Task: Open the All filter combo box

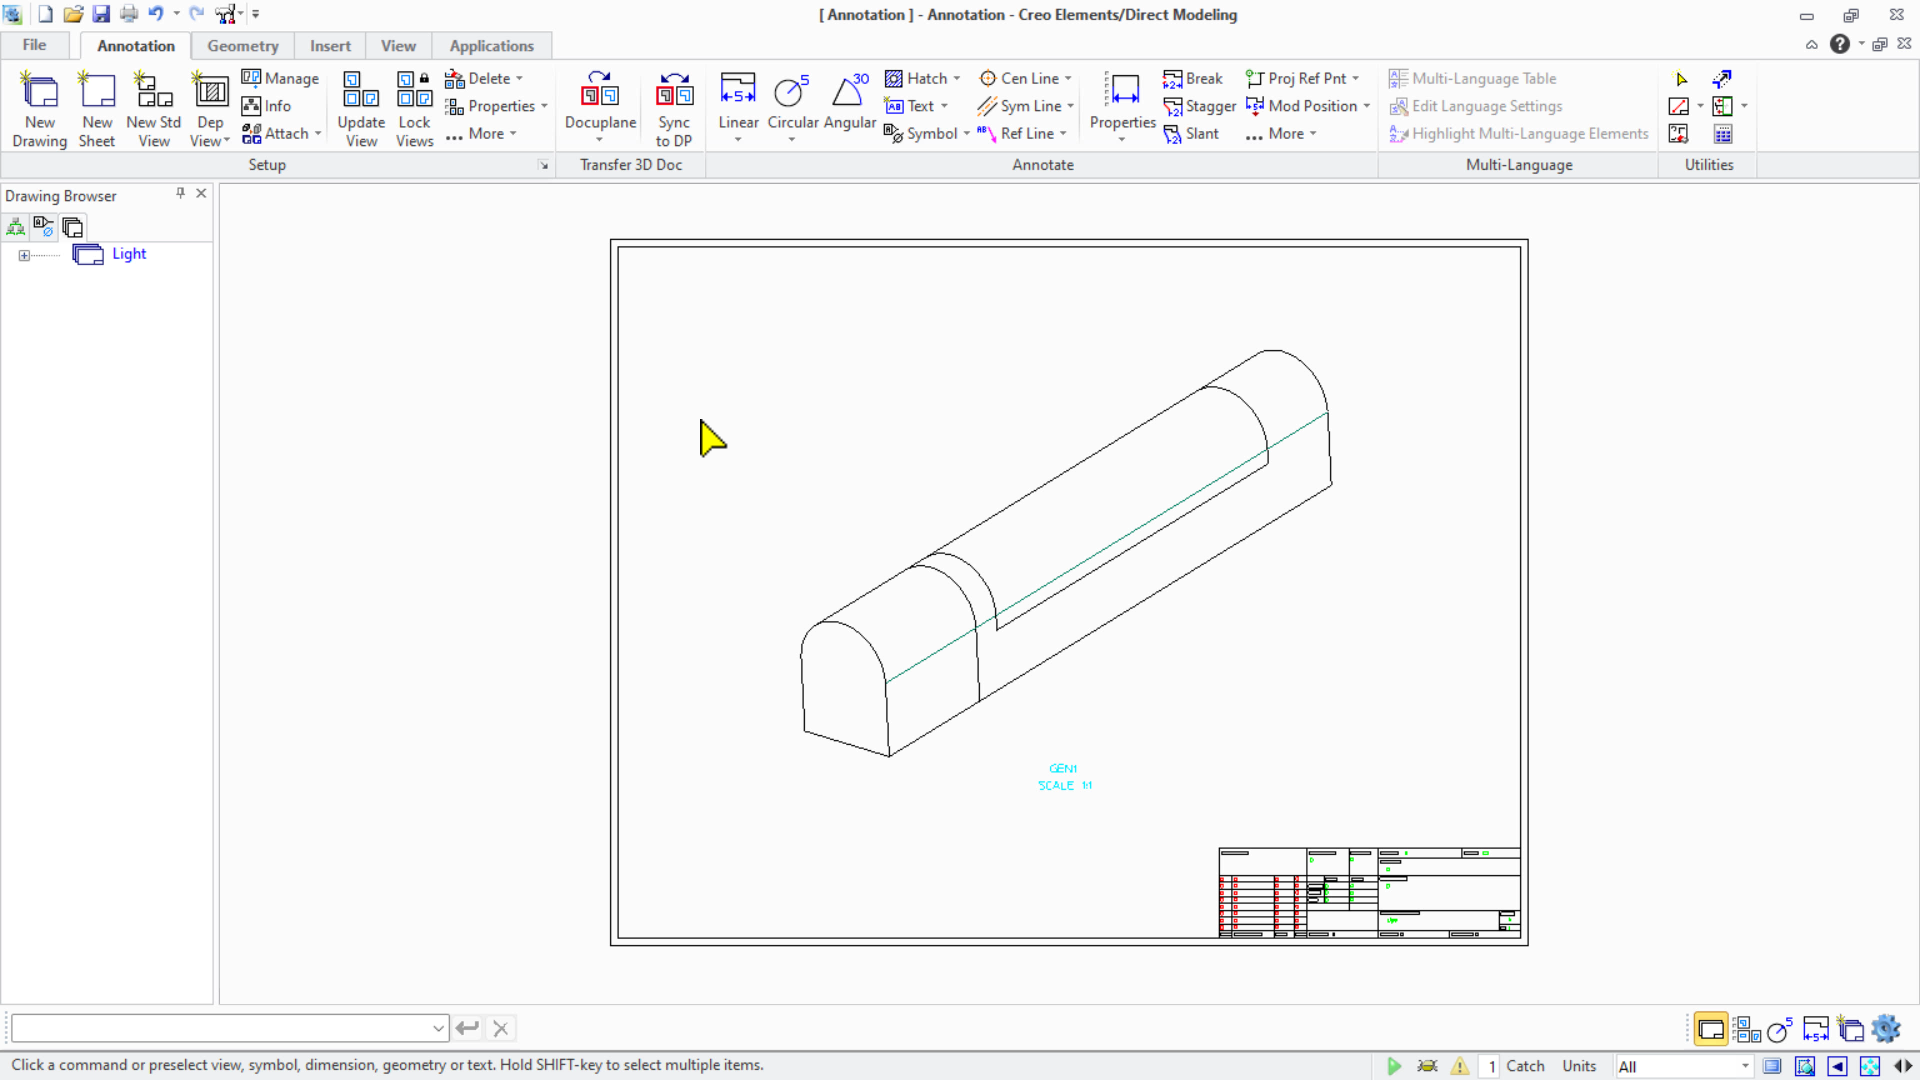Action: [x=1685, y=1067]
